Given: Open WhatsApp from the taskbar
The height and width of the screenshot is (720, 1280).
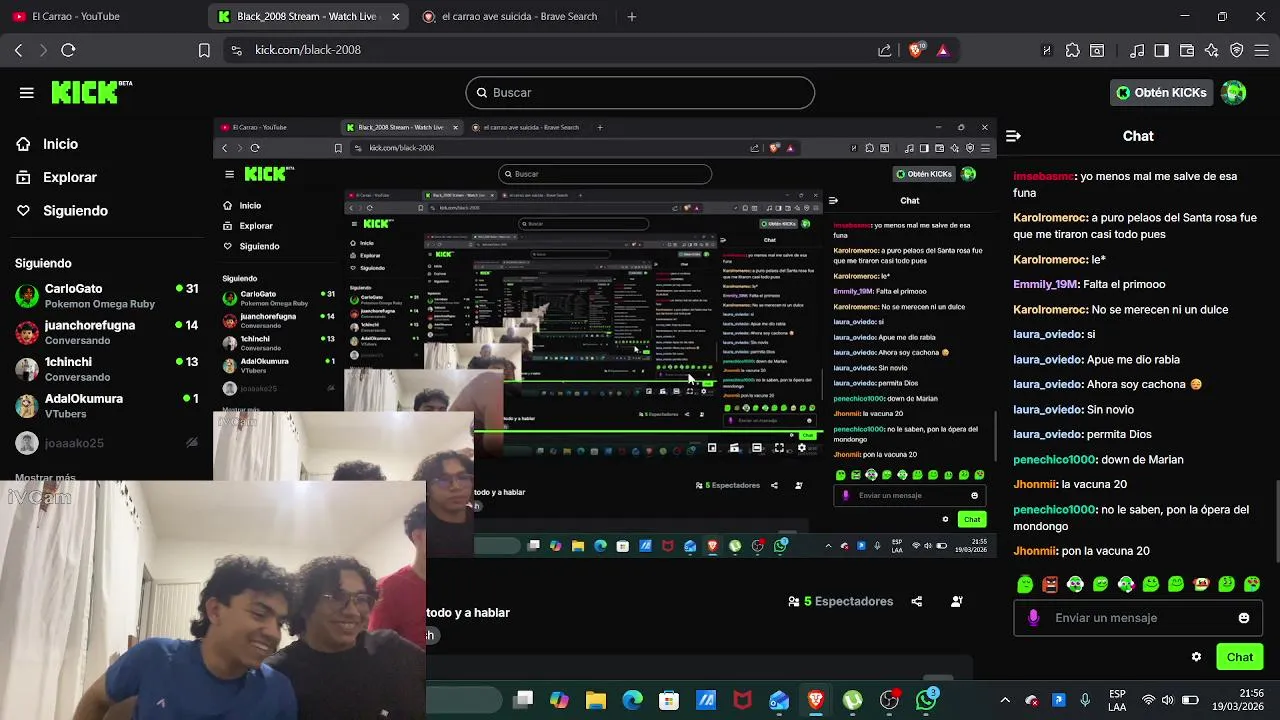Looking at the screenshot, I should point(926,700).
